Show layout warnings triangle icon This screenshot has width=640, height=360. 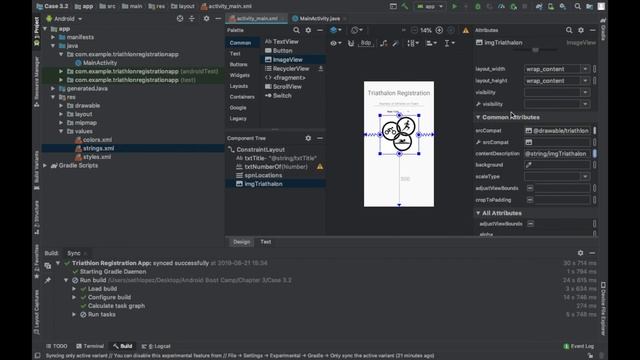[466, 31]
